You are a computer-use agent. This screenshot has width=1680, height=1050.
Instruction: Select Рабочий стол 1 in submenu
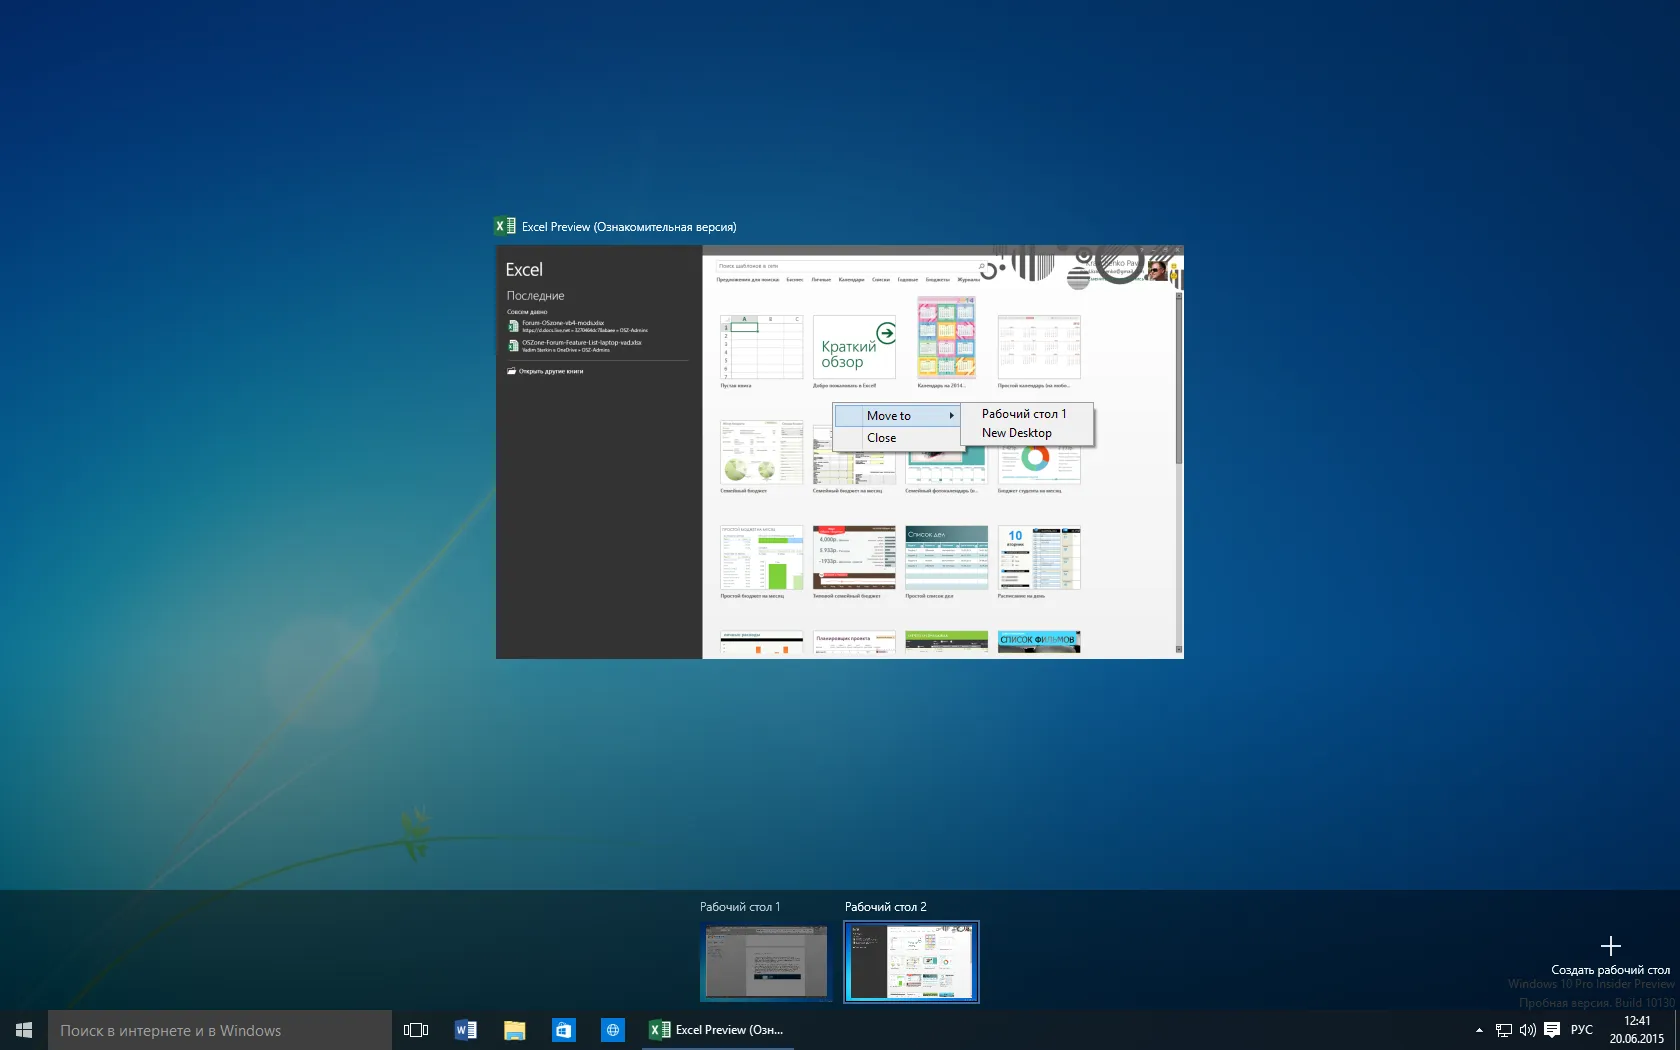point(1027,414)
